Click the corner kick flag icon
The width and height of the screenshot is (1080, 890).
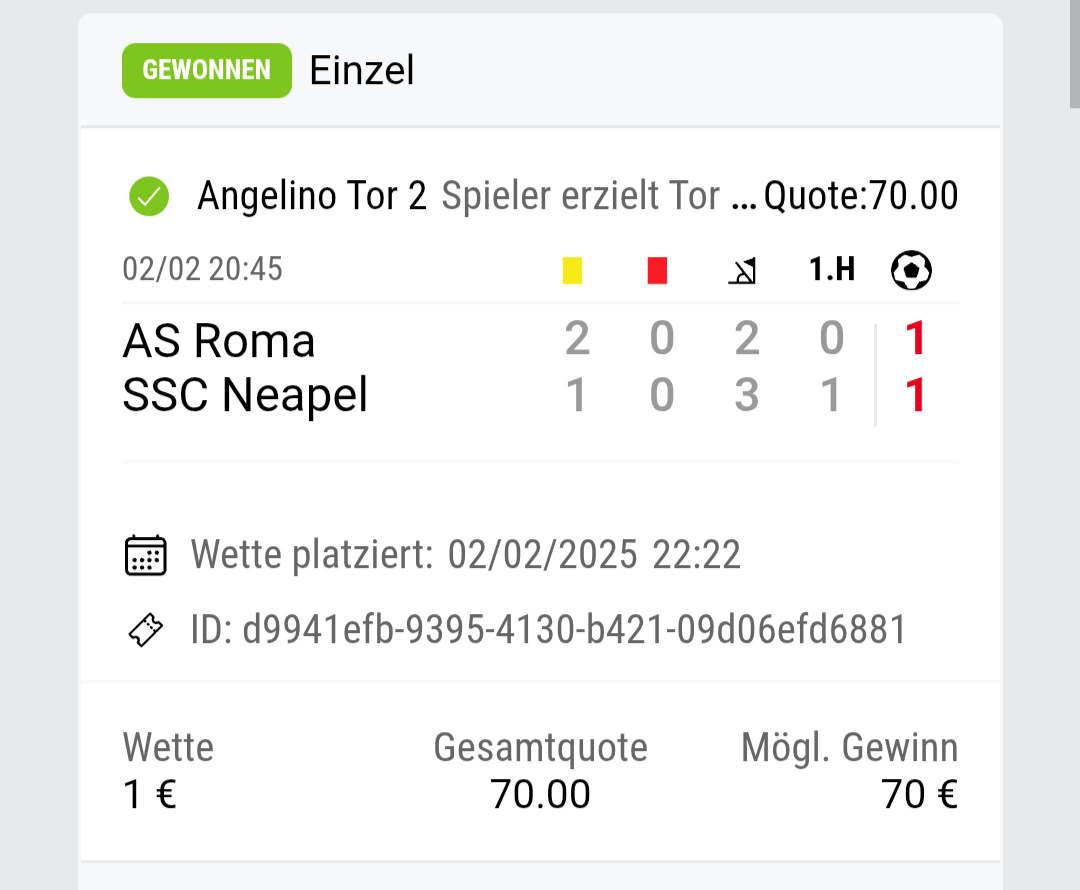pyautogui.click(x=742, y=270)
